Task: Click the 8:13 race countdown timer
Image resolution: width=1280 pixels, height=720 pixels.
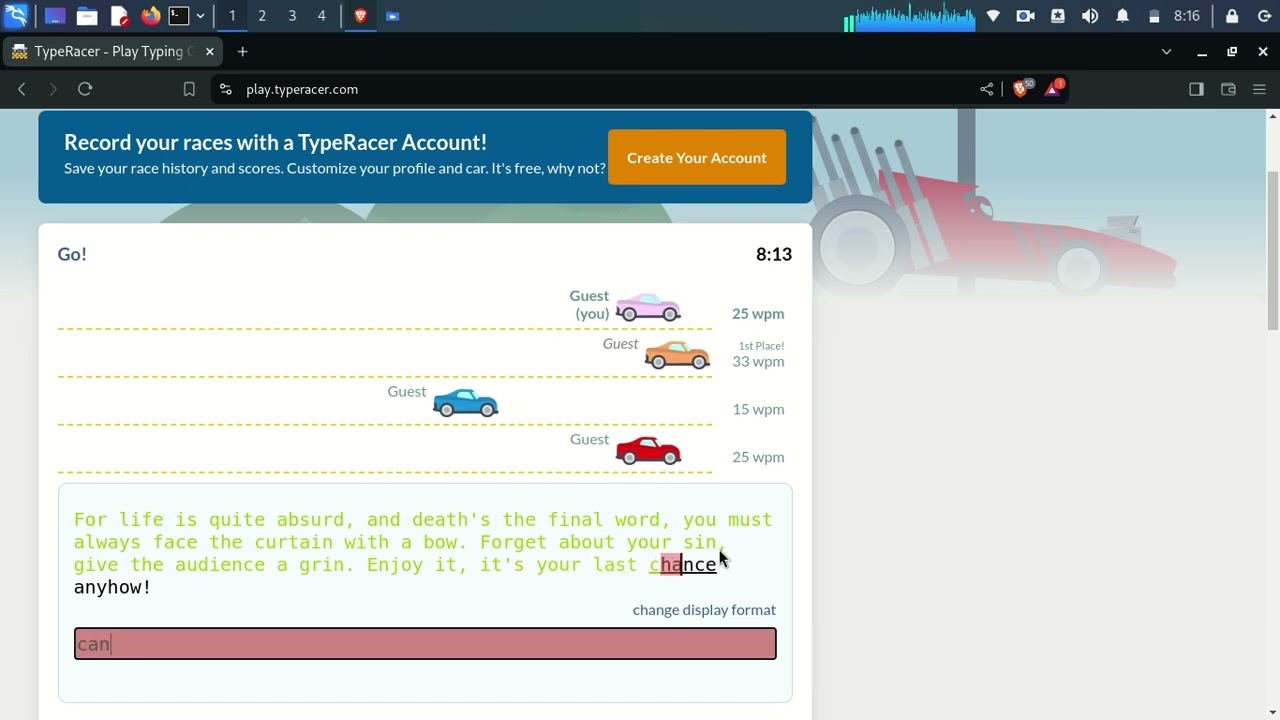Action: 774,254
